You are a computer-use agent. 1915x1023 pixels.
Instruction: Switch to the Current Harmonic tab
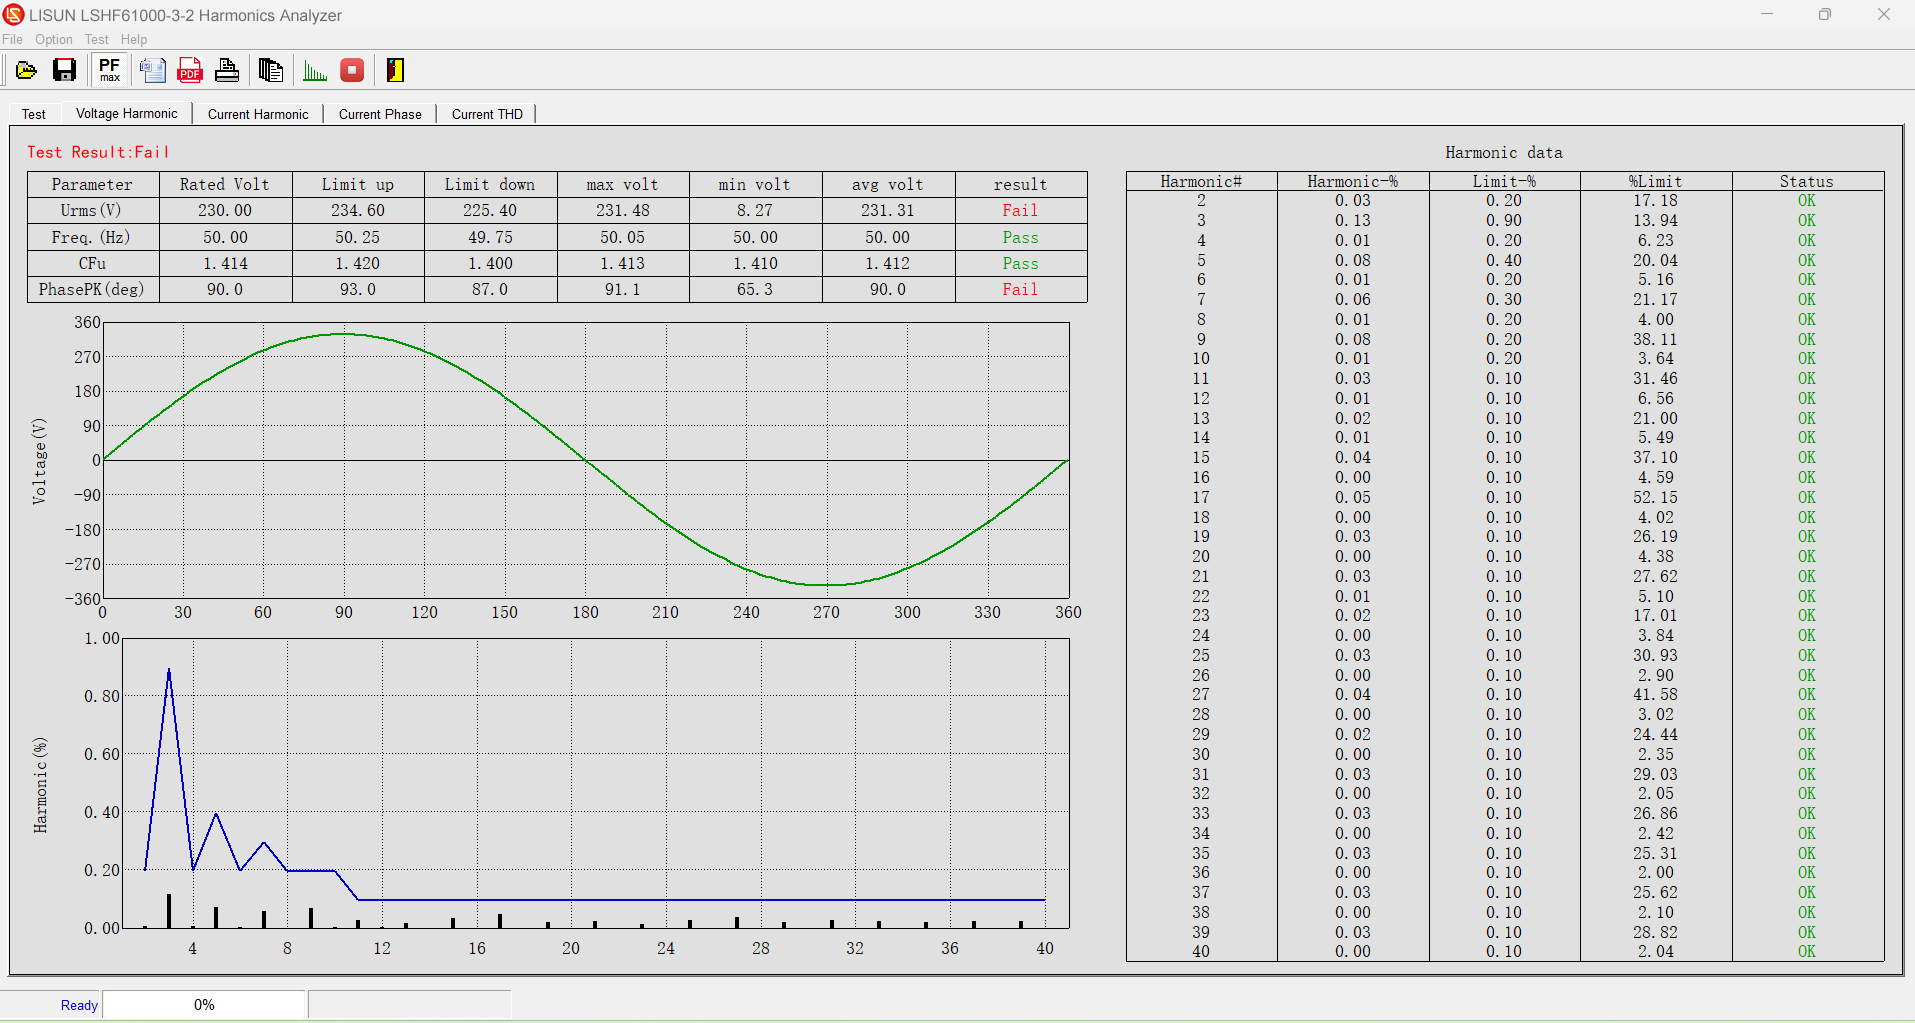click(x=258, y=113)
